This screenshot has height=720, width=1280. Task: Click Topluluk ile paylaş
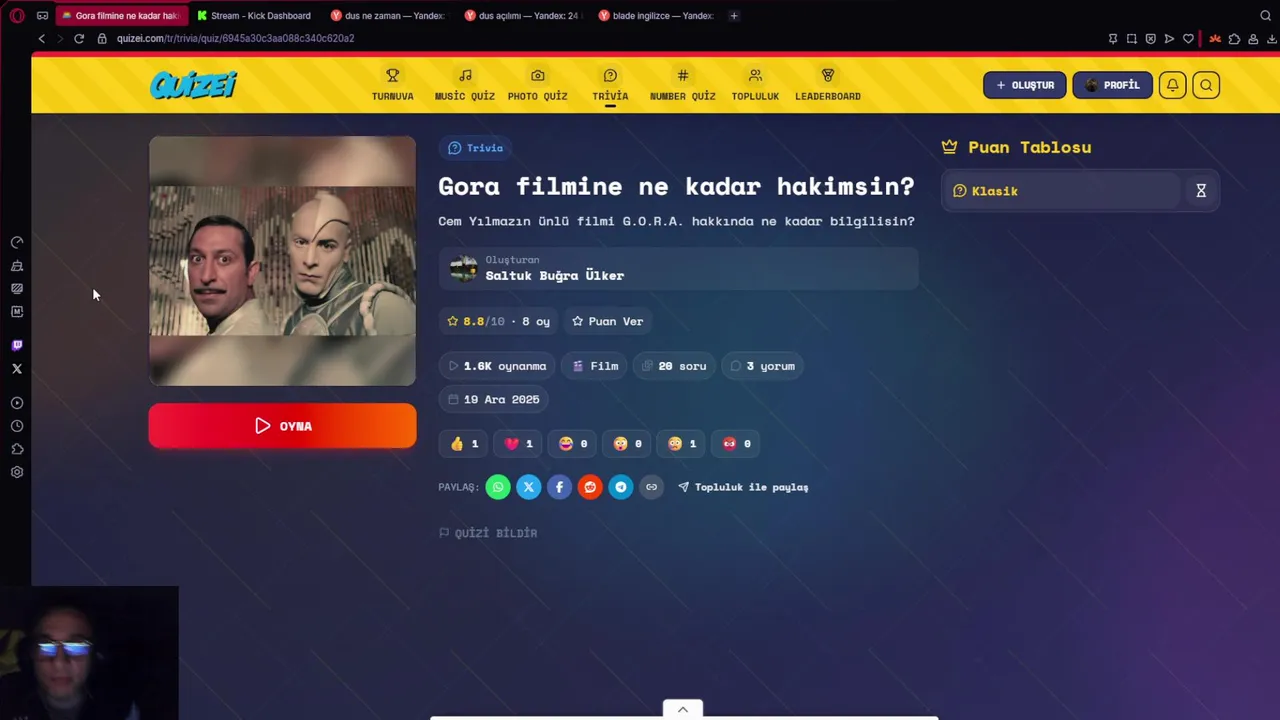[x=743, y=487]
